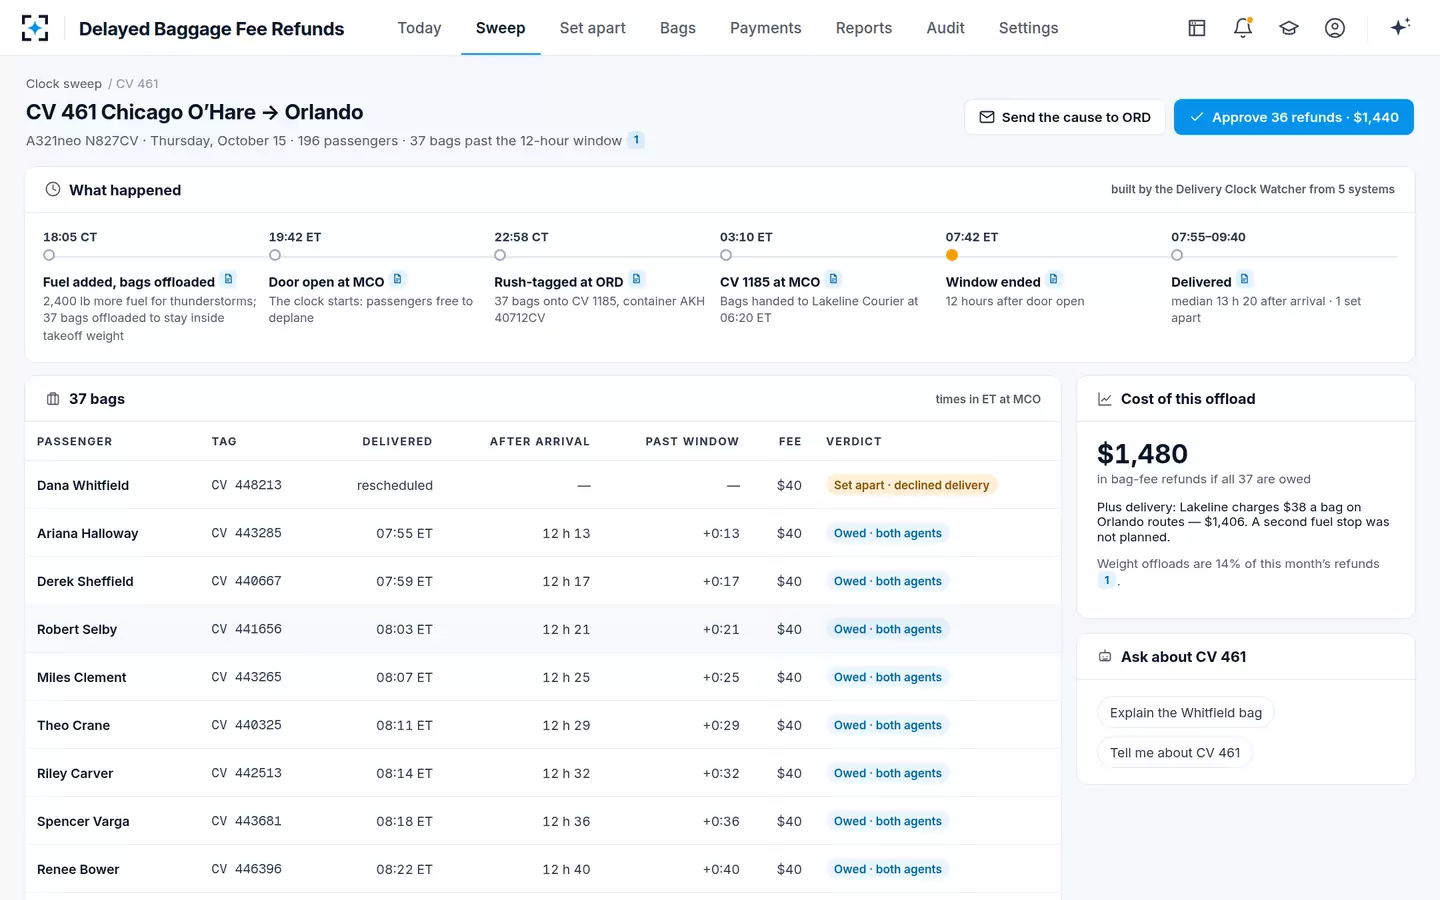
Task: Go to Clock sweep breadcrumb
Action: [x=64, y=84]
